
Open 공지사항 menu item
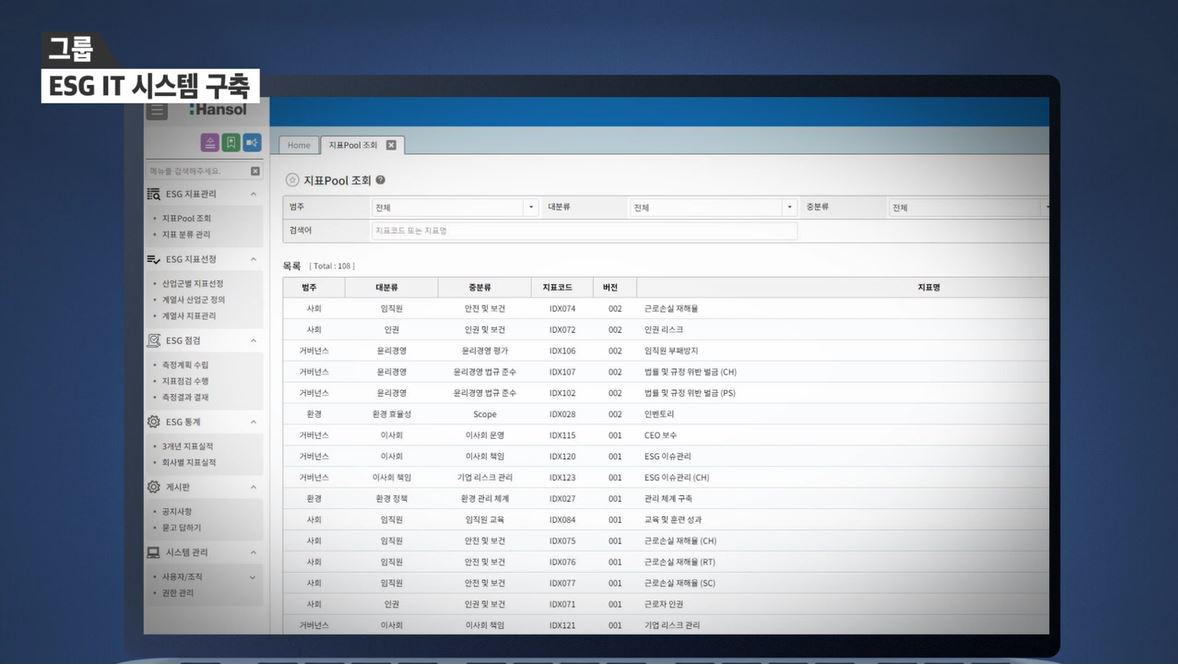pos(177,511)
